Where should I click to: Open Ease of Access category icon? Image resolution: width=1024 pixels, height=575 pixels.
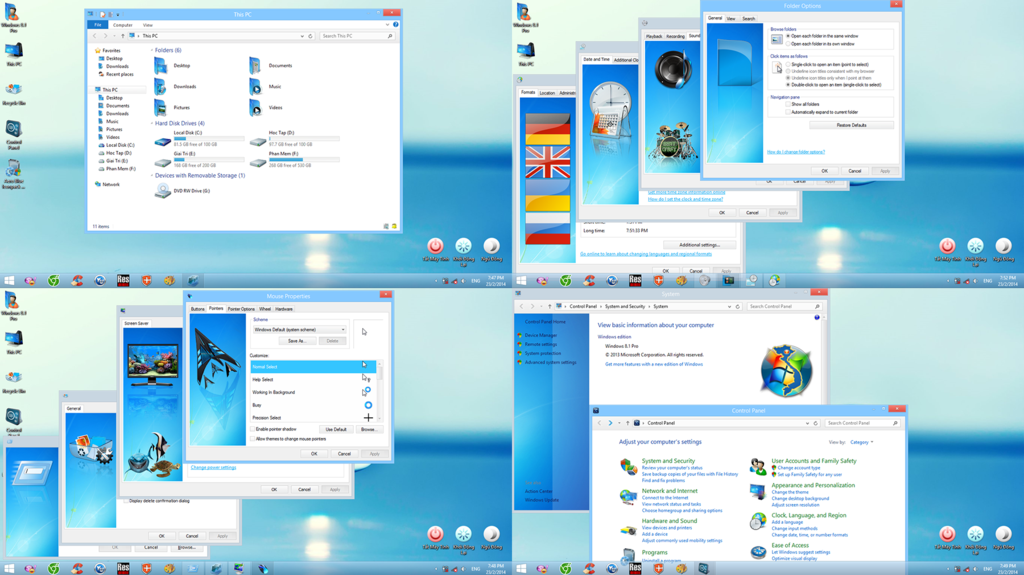pyautogui.click(x=758, y=551)
